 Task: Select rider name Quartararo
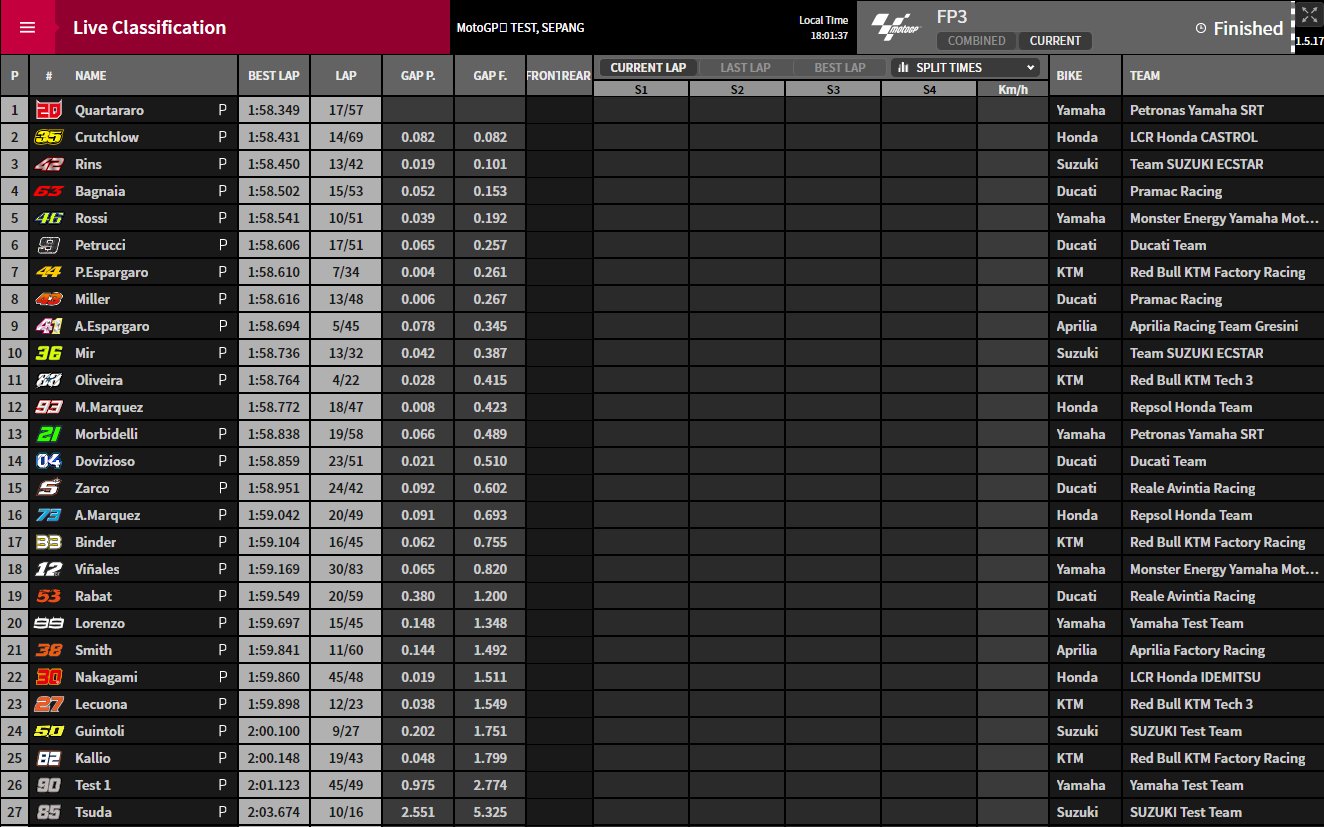(109, 110)
